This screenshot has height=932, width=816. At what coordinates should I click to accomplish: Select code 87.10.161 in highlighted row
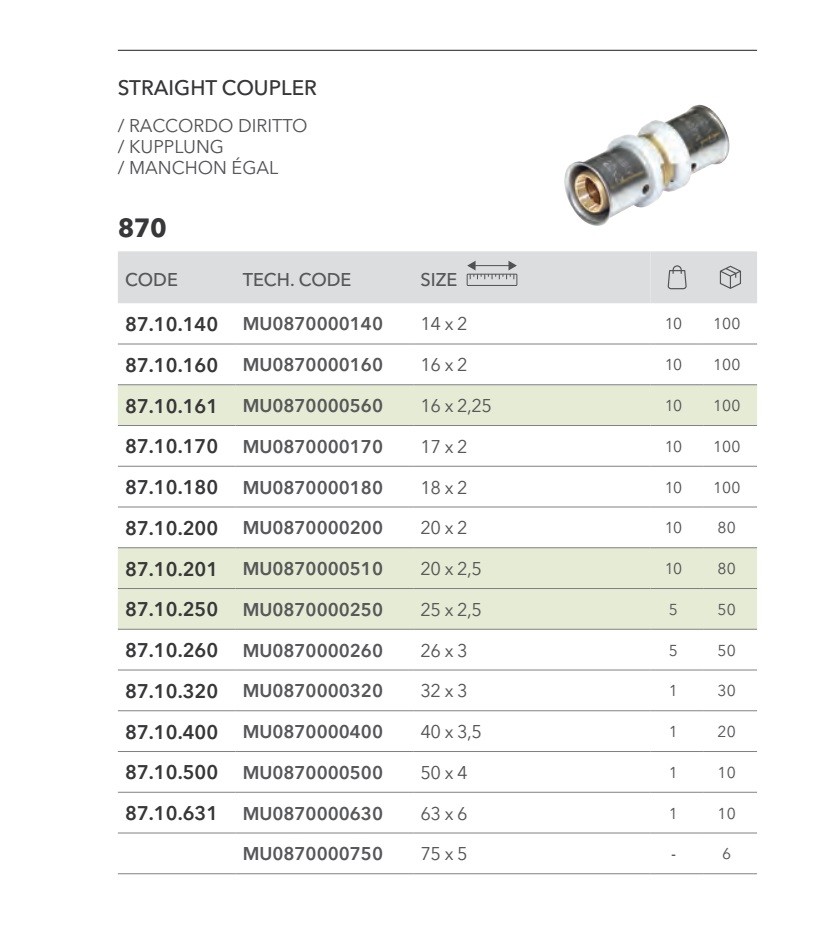pos(171,406)
